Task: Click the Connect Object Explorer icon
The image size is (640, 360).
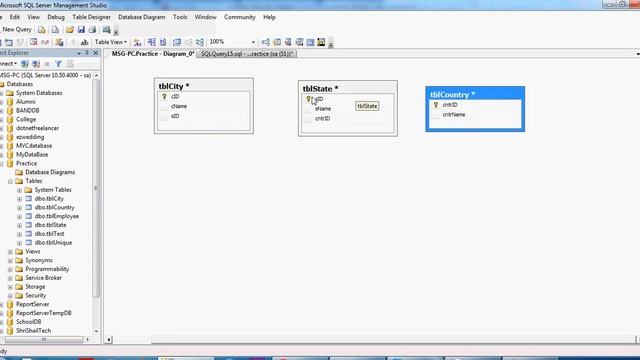Action: pos(25,64)
